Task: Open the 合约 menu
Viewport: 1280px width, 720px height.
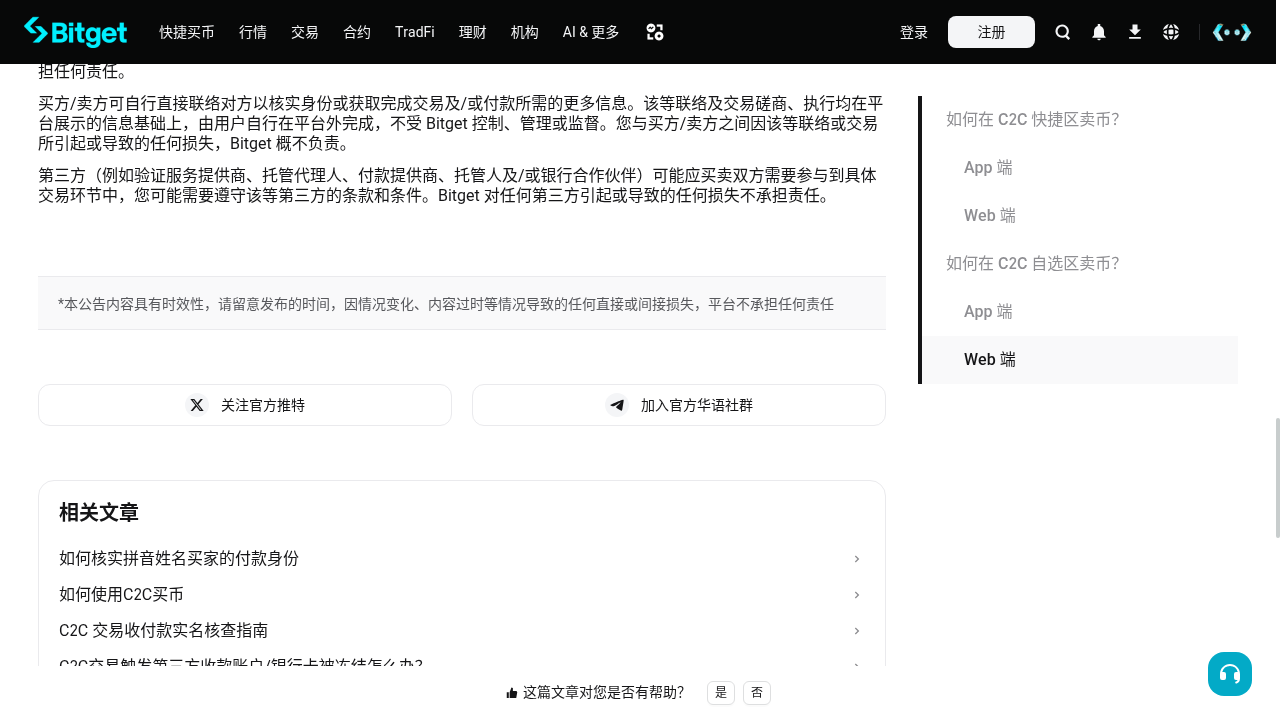Action: (357, 32)
